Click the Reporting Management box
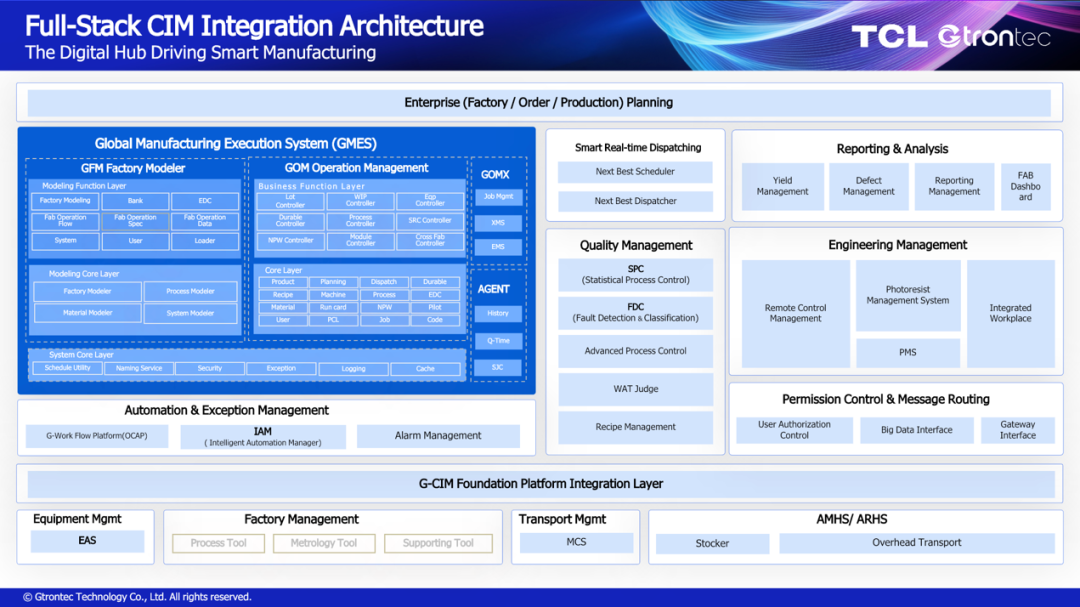Viewport: 1080px width, 607px height. click(x=954, y=186)
